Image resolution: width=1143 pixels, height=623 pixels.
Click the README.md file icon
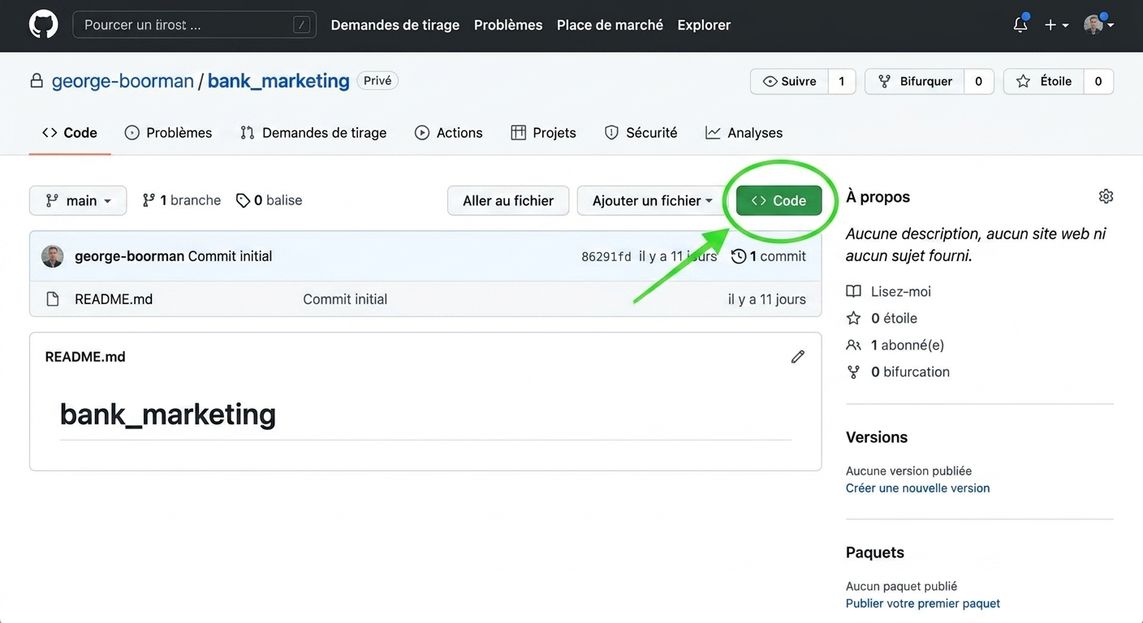pos(52,299)
